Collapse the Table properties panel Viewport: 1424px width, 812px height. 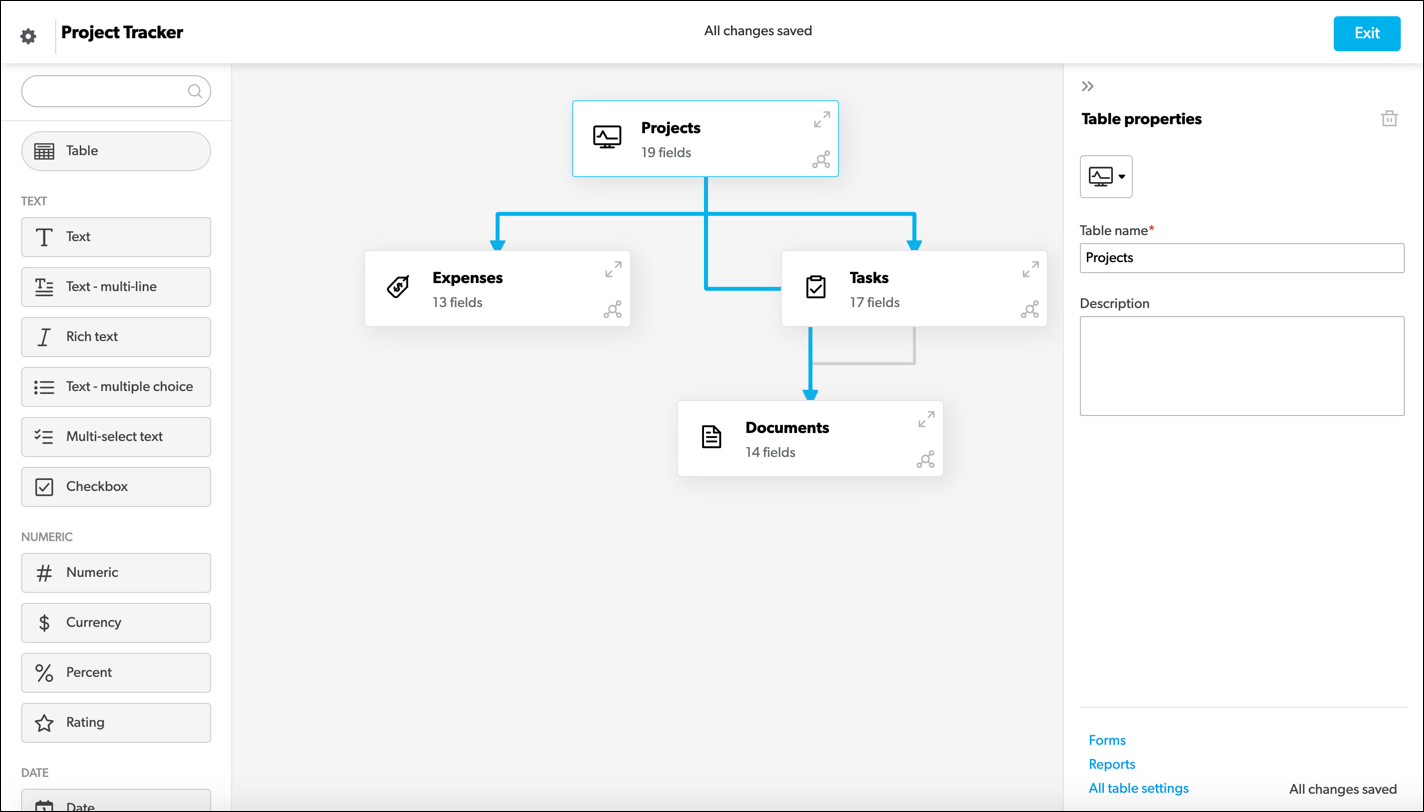(1088, 87)
